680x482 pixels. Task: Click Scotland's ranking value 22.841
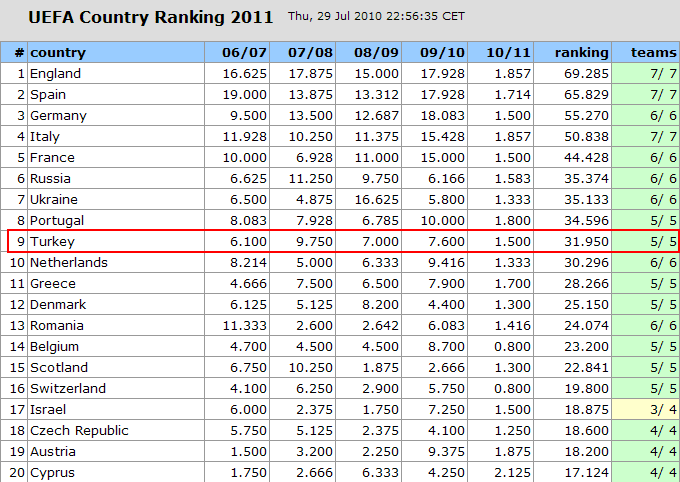point(586,367)
